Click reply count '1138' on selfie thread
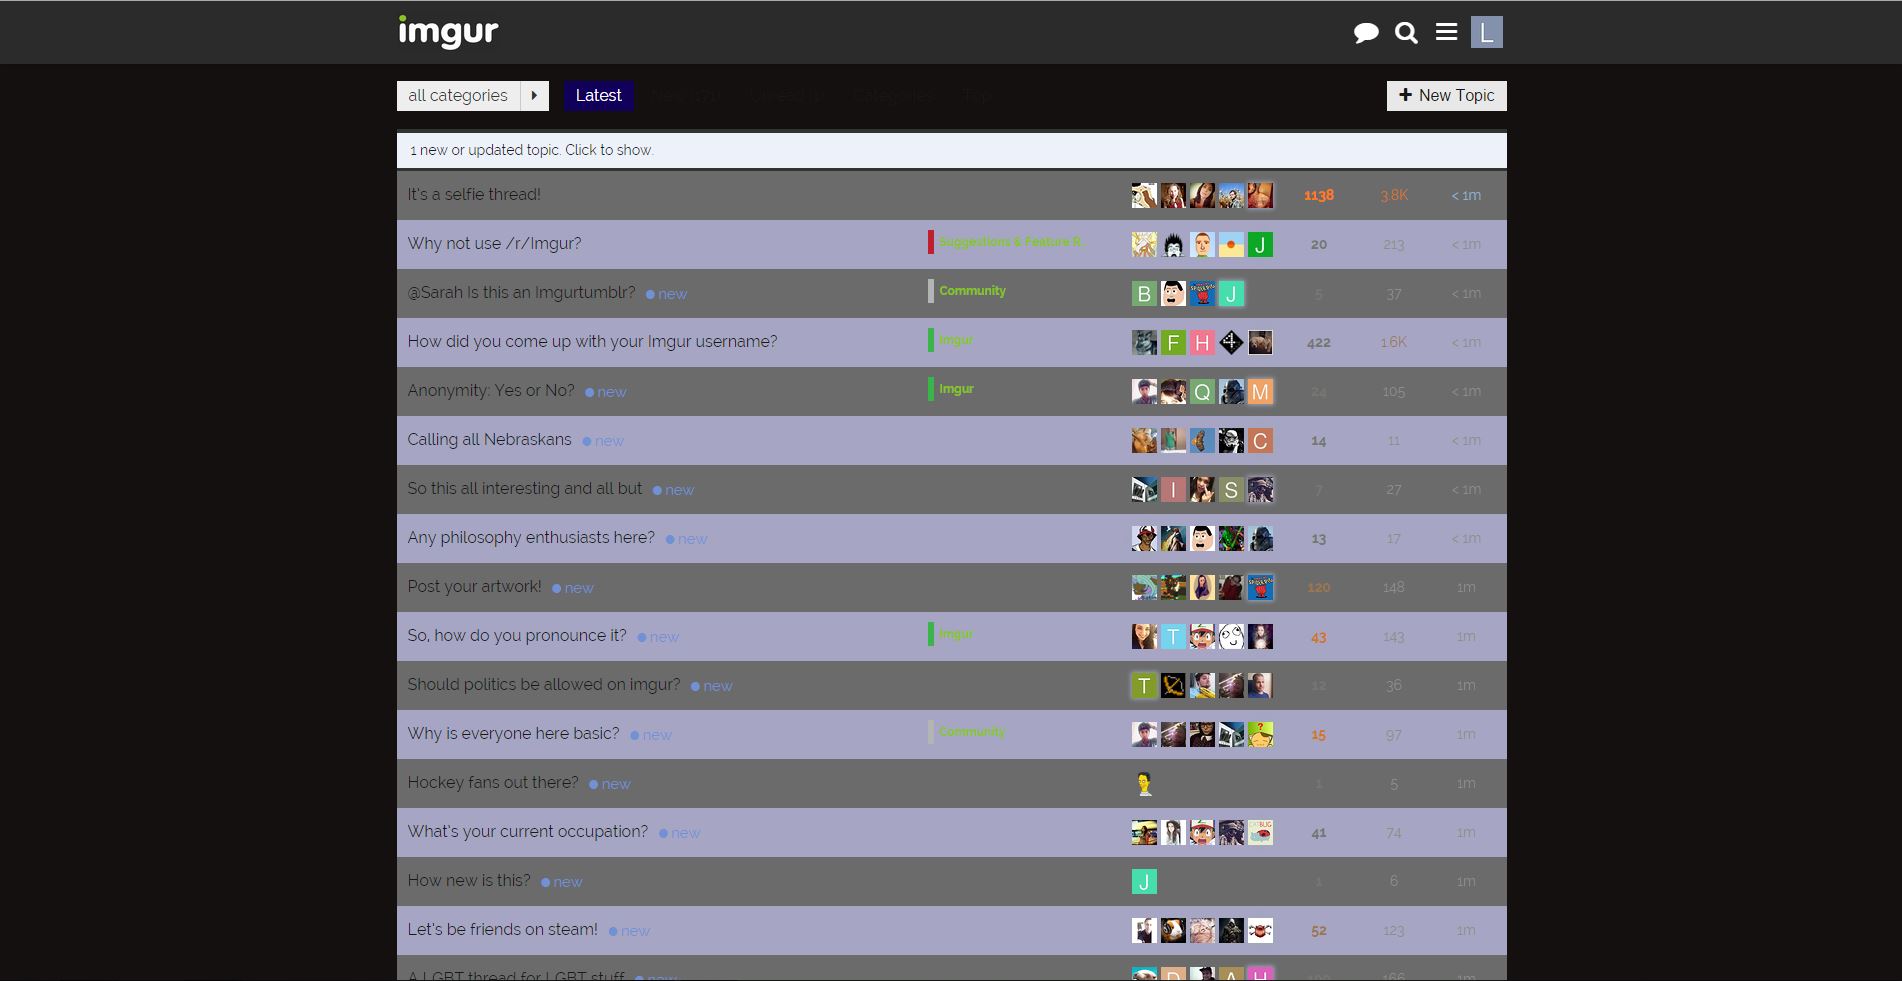Viewport: 1902px width, 981px height. pos(1319,195)
